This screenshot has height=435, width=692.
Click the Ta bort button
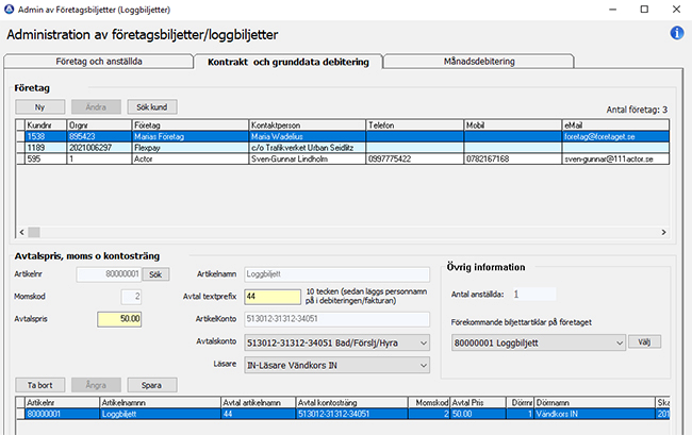coord(40,385)
